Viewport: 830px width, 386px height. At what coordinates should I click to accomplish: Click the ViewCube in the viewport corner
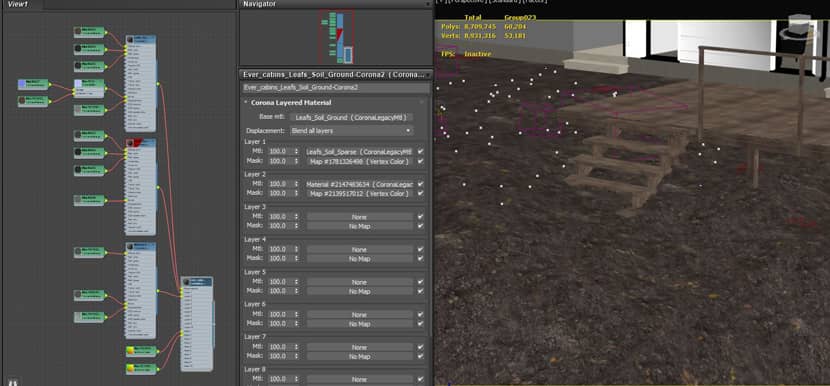click(x=799, y=26)
